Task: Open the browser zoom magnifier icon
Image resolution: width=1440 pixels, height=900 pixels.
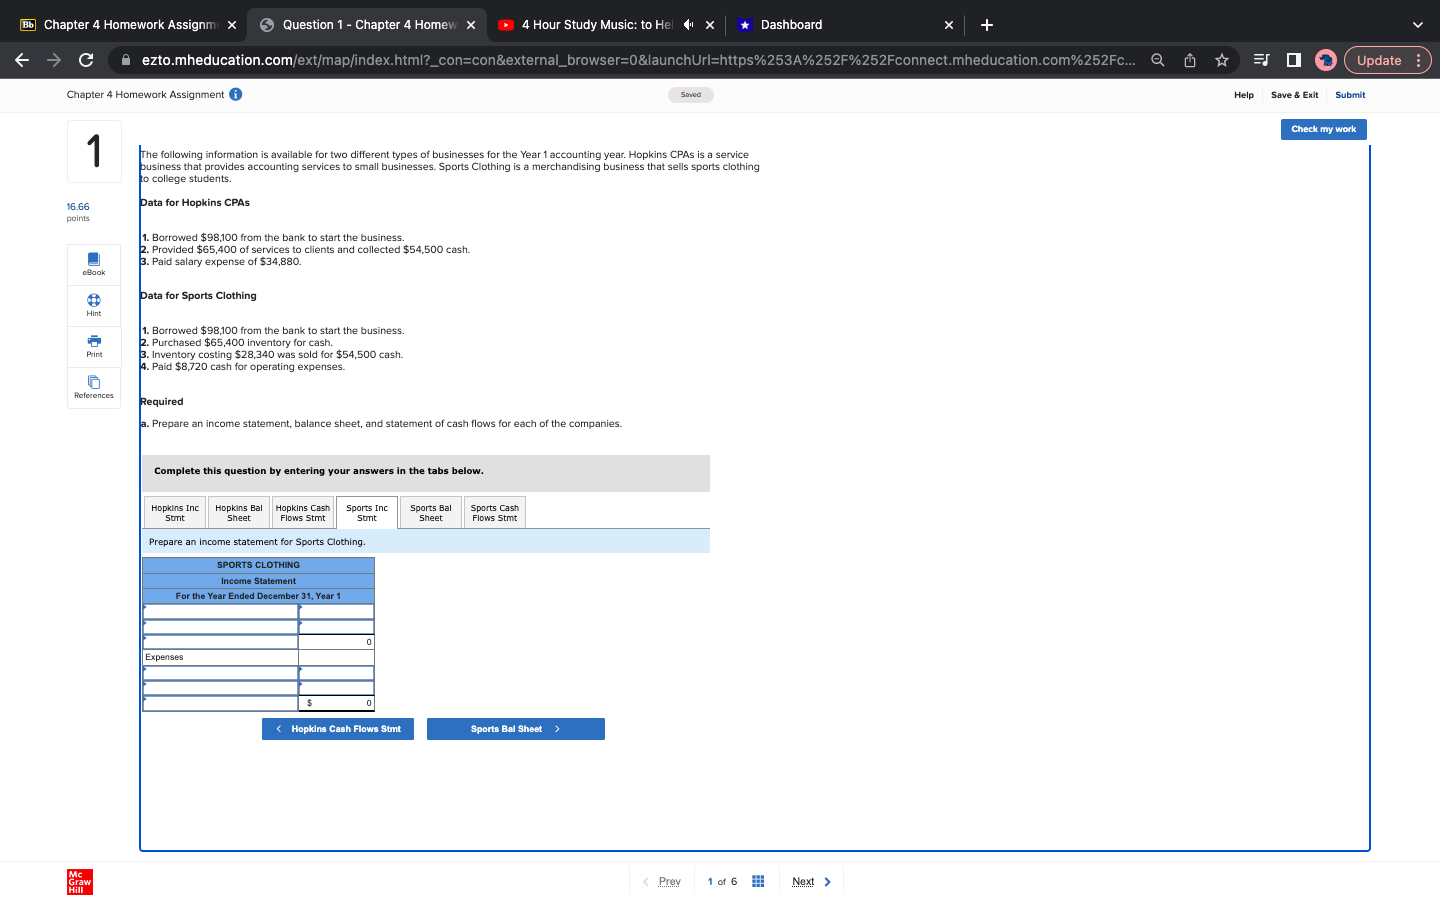Action: coord(1158,60)
